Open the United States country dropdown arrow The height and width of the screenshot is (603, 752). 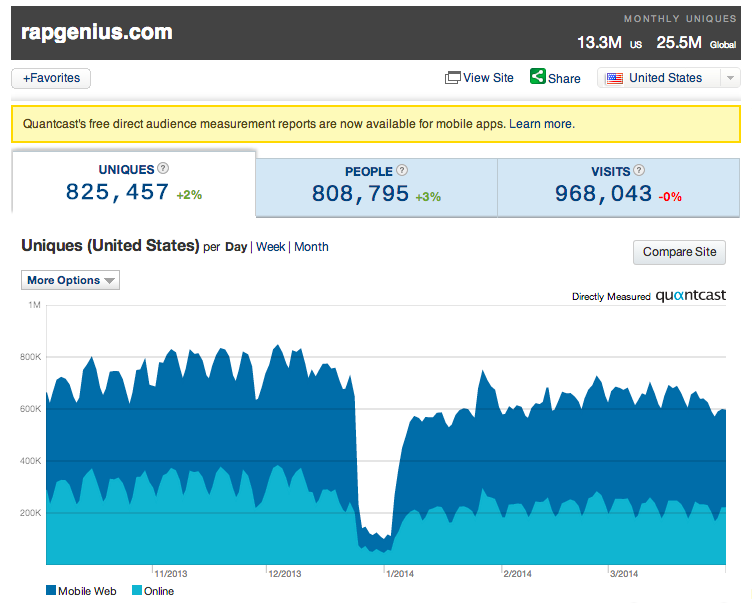point(730,78)
